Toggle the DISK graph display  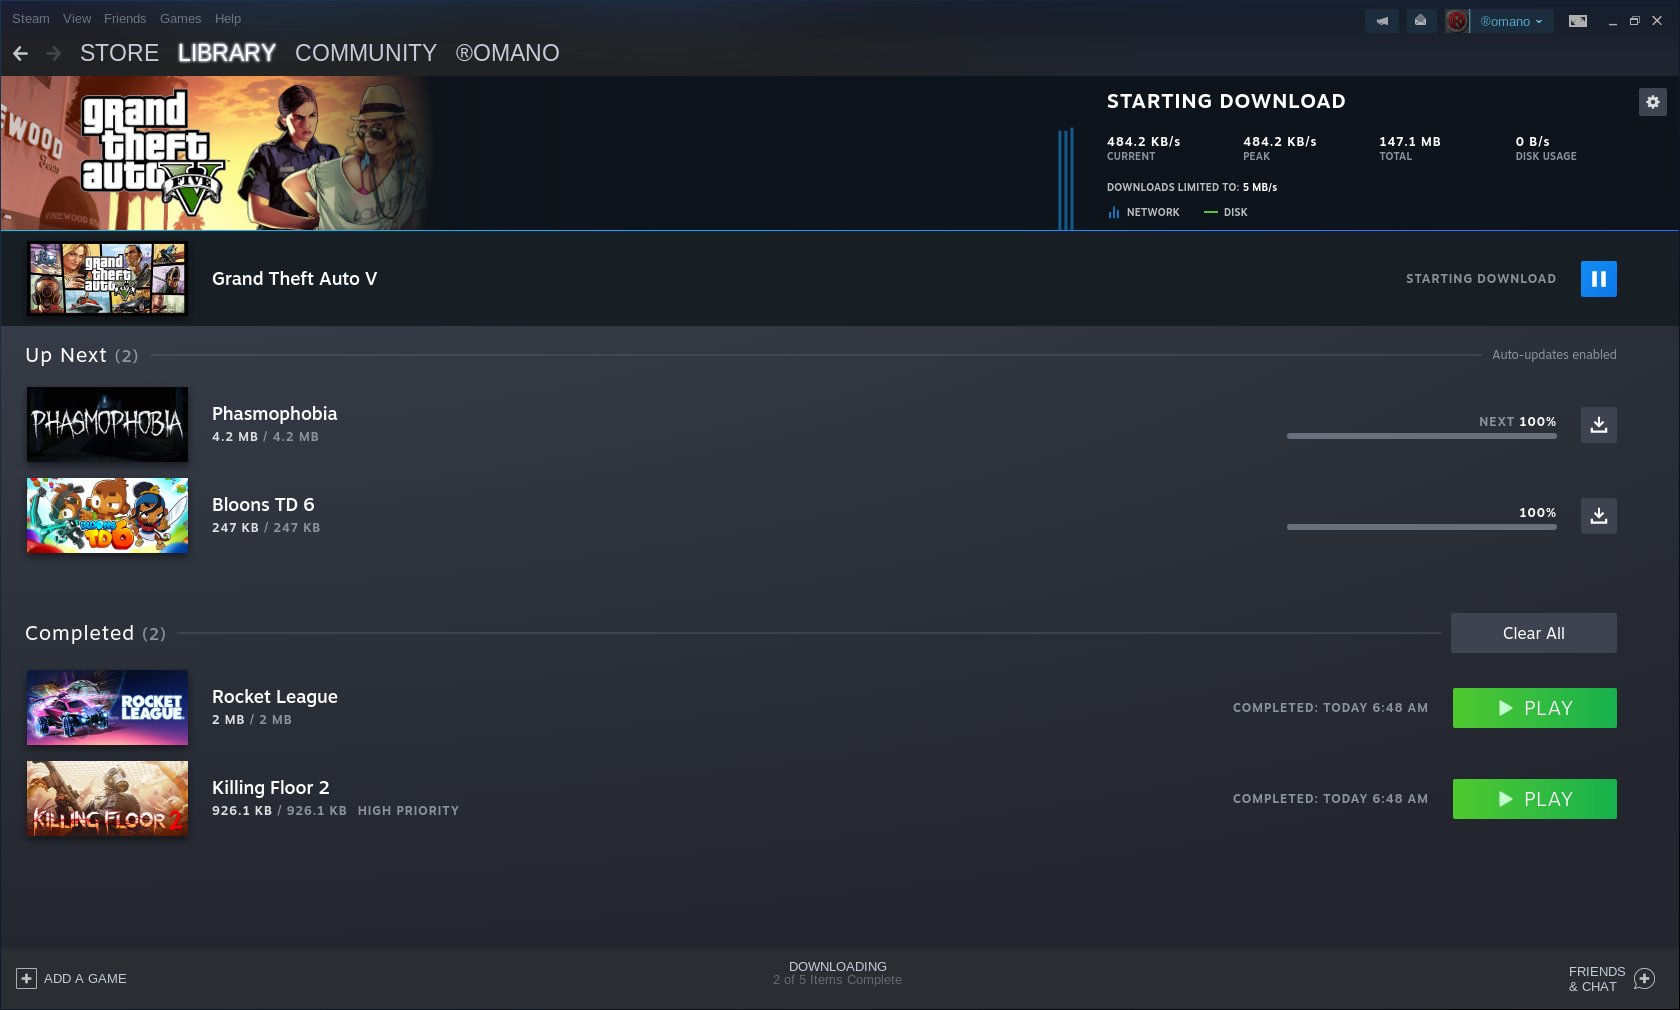(1226, 212)
